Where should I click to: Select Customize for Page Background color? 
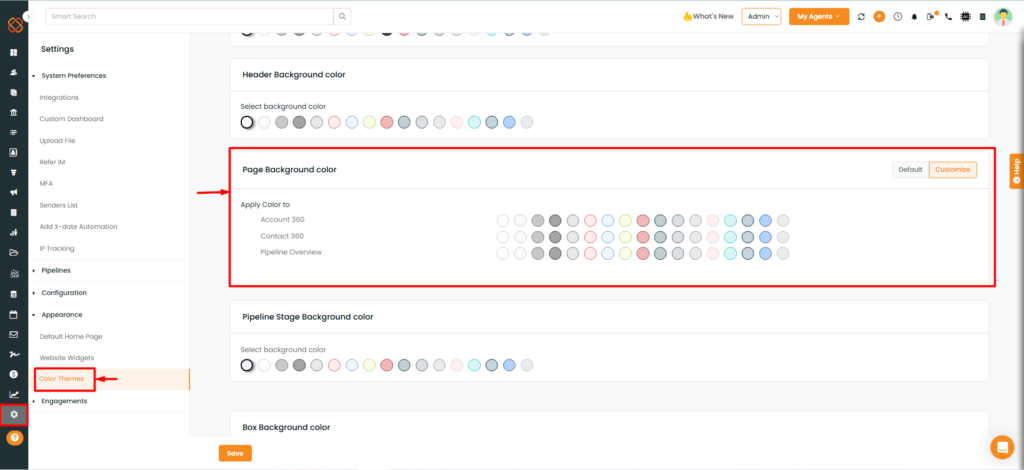click(x=953, y=170)
